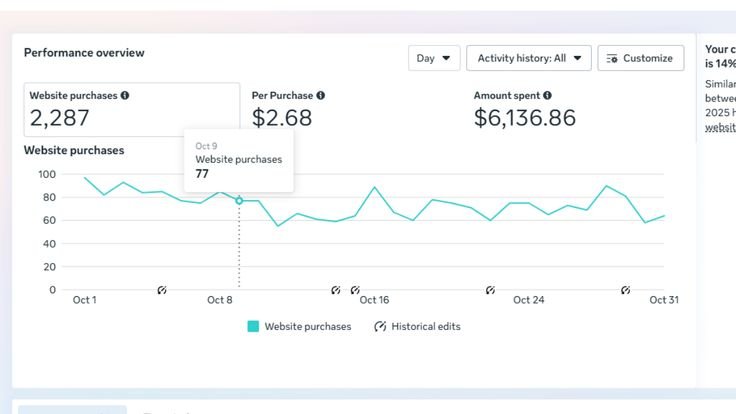Screen dimensions: 736x414
Task: Click the Website purchases chart title
Action: click(74, 150)
